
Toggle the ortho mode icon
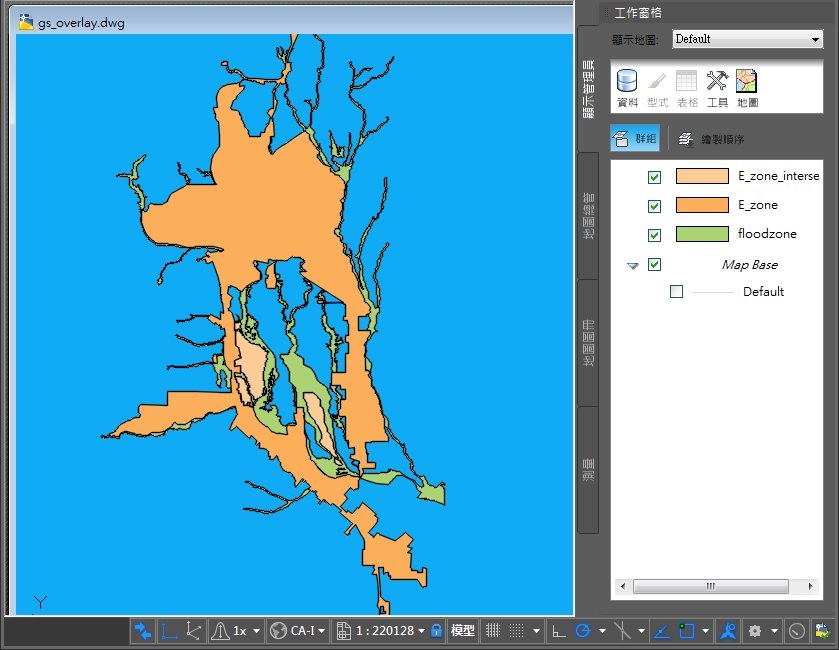(x=559, y=631)
